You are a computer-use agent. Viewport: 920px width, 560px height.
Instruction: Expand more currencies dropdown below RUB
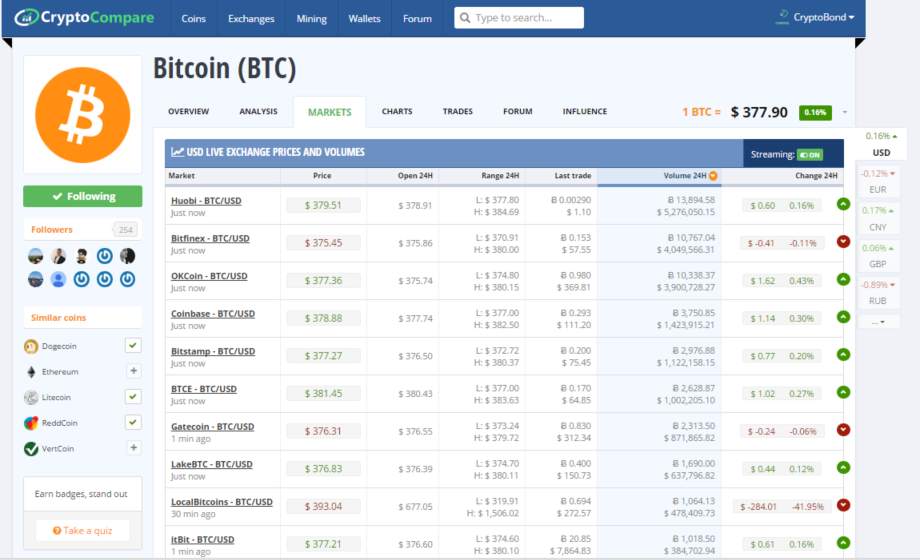click(x=878, y=322)
